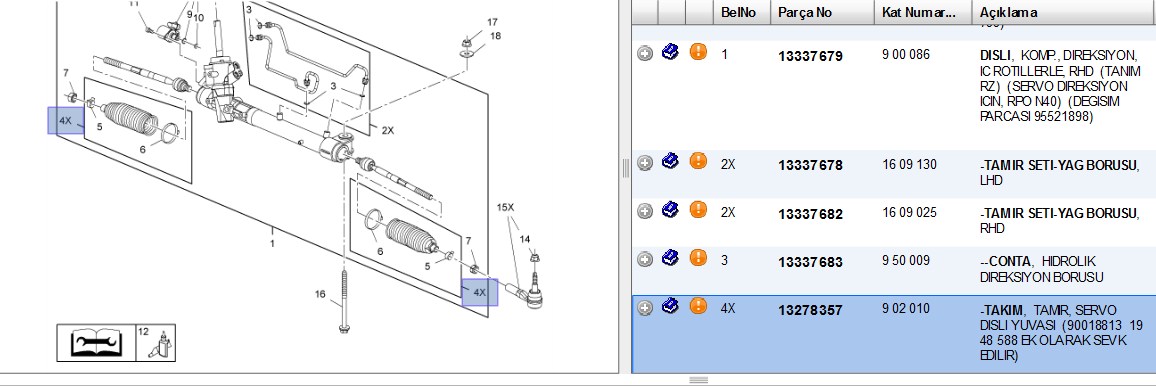This screenshot has height=386, width=1156.
Task: Expand row for part 13278357
Action: tap(645, 309)
